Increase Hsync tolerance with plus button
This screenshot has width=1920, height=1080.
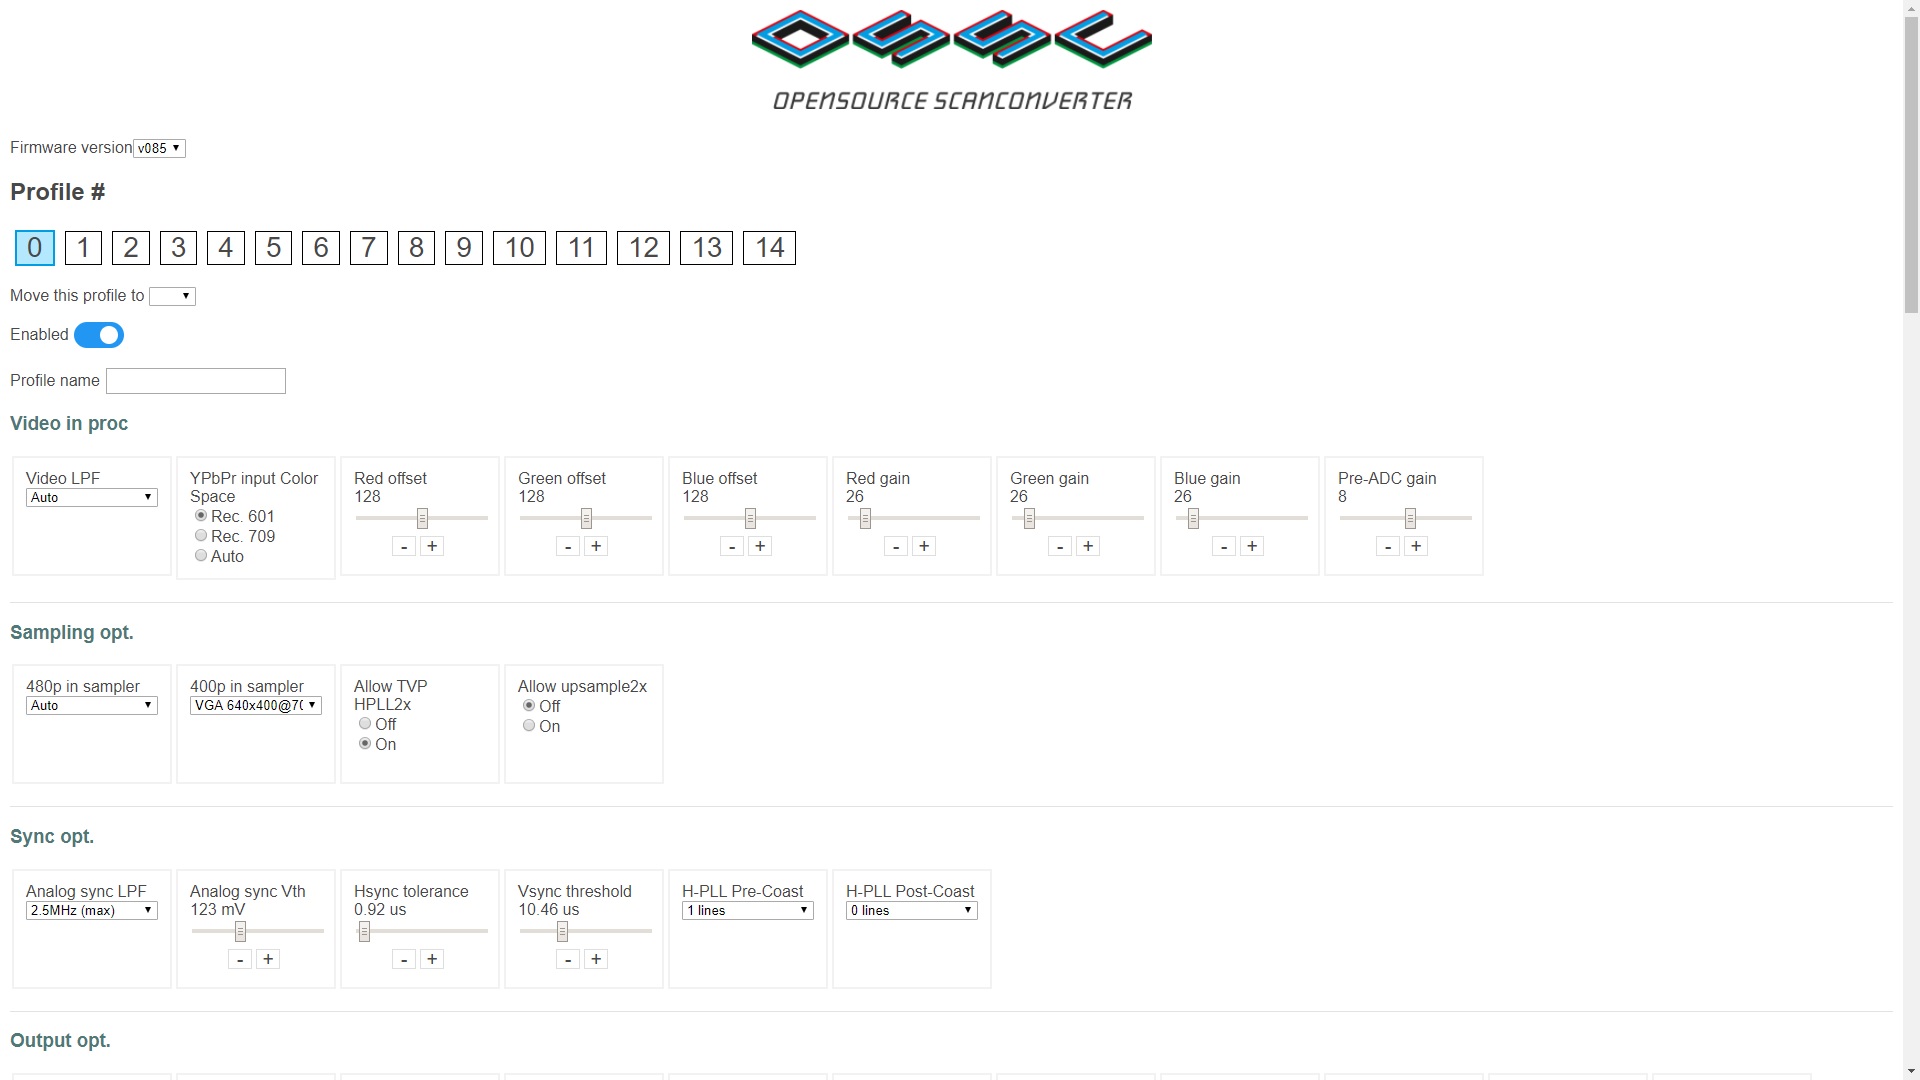pos(432,959)
